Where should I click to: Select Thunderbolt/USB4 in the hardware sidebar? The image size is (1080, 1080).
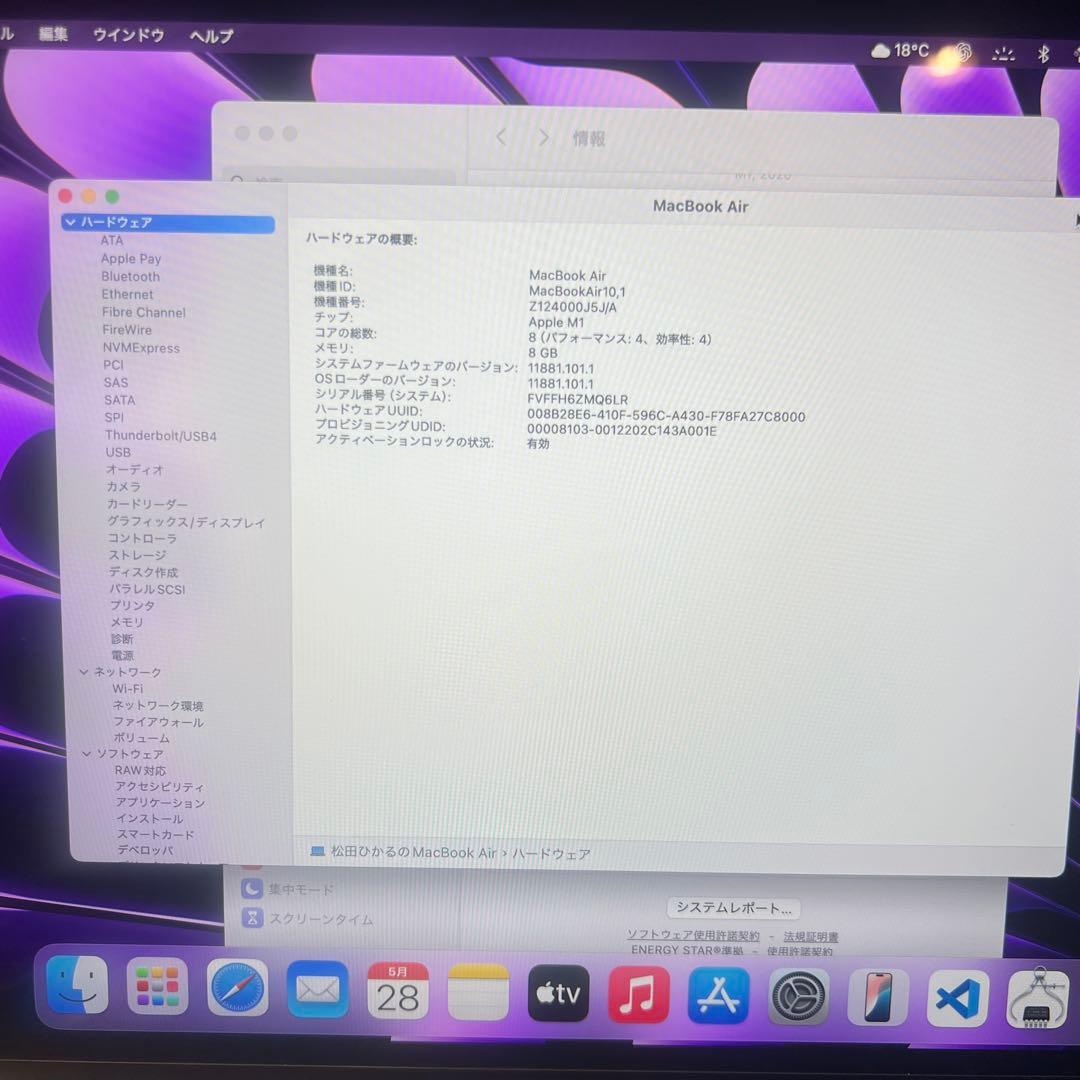[160, 435]
